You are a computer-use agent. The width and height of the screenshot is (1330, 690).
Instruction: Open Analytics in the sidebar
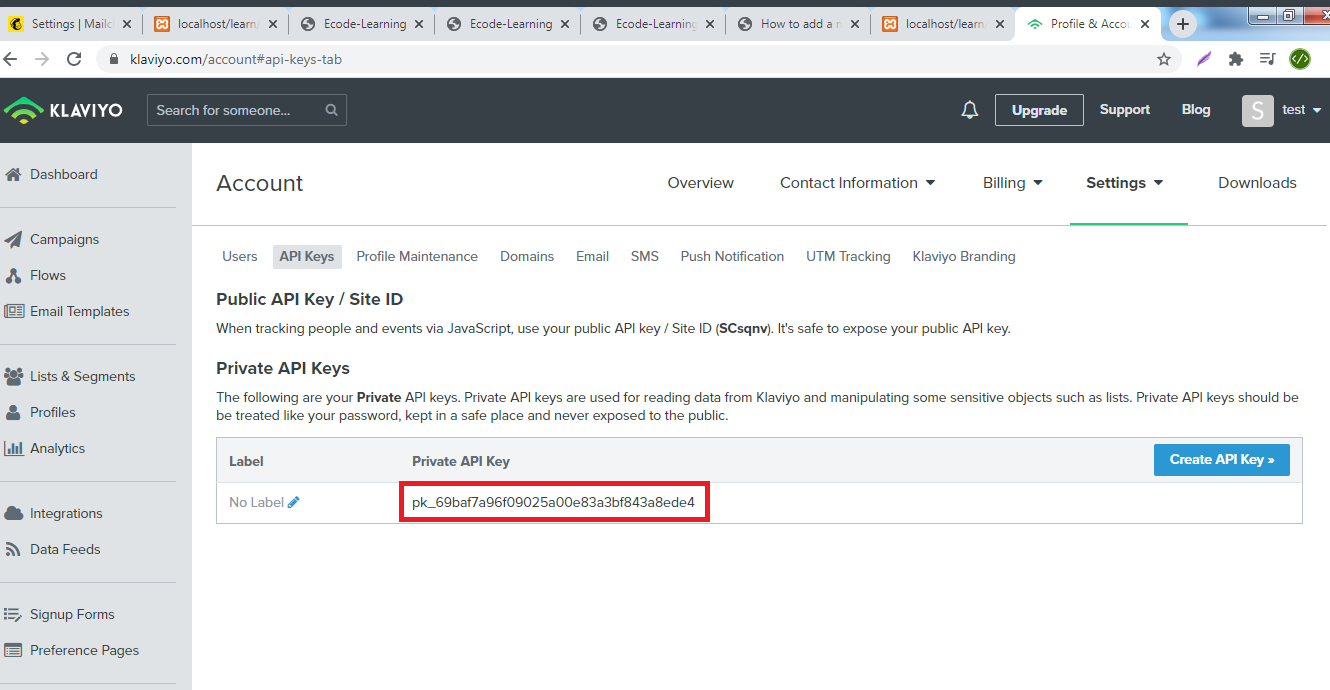pyautogui.click(x=57, y=448)
